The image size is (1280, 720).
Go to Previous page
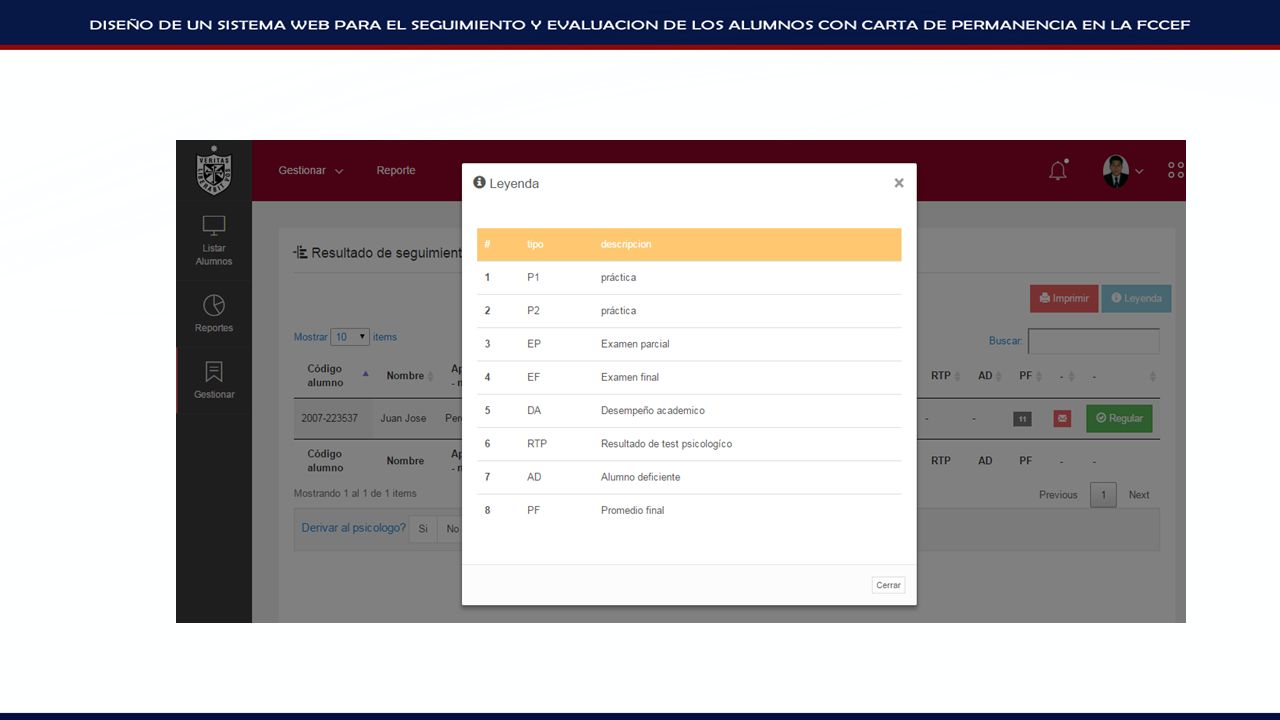pos(1058,495)
